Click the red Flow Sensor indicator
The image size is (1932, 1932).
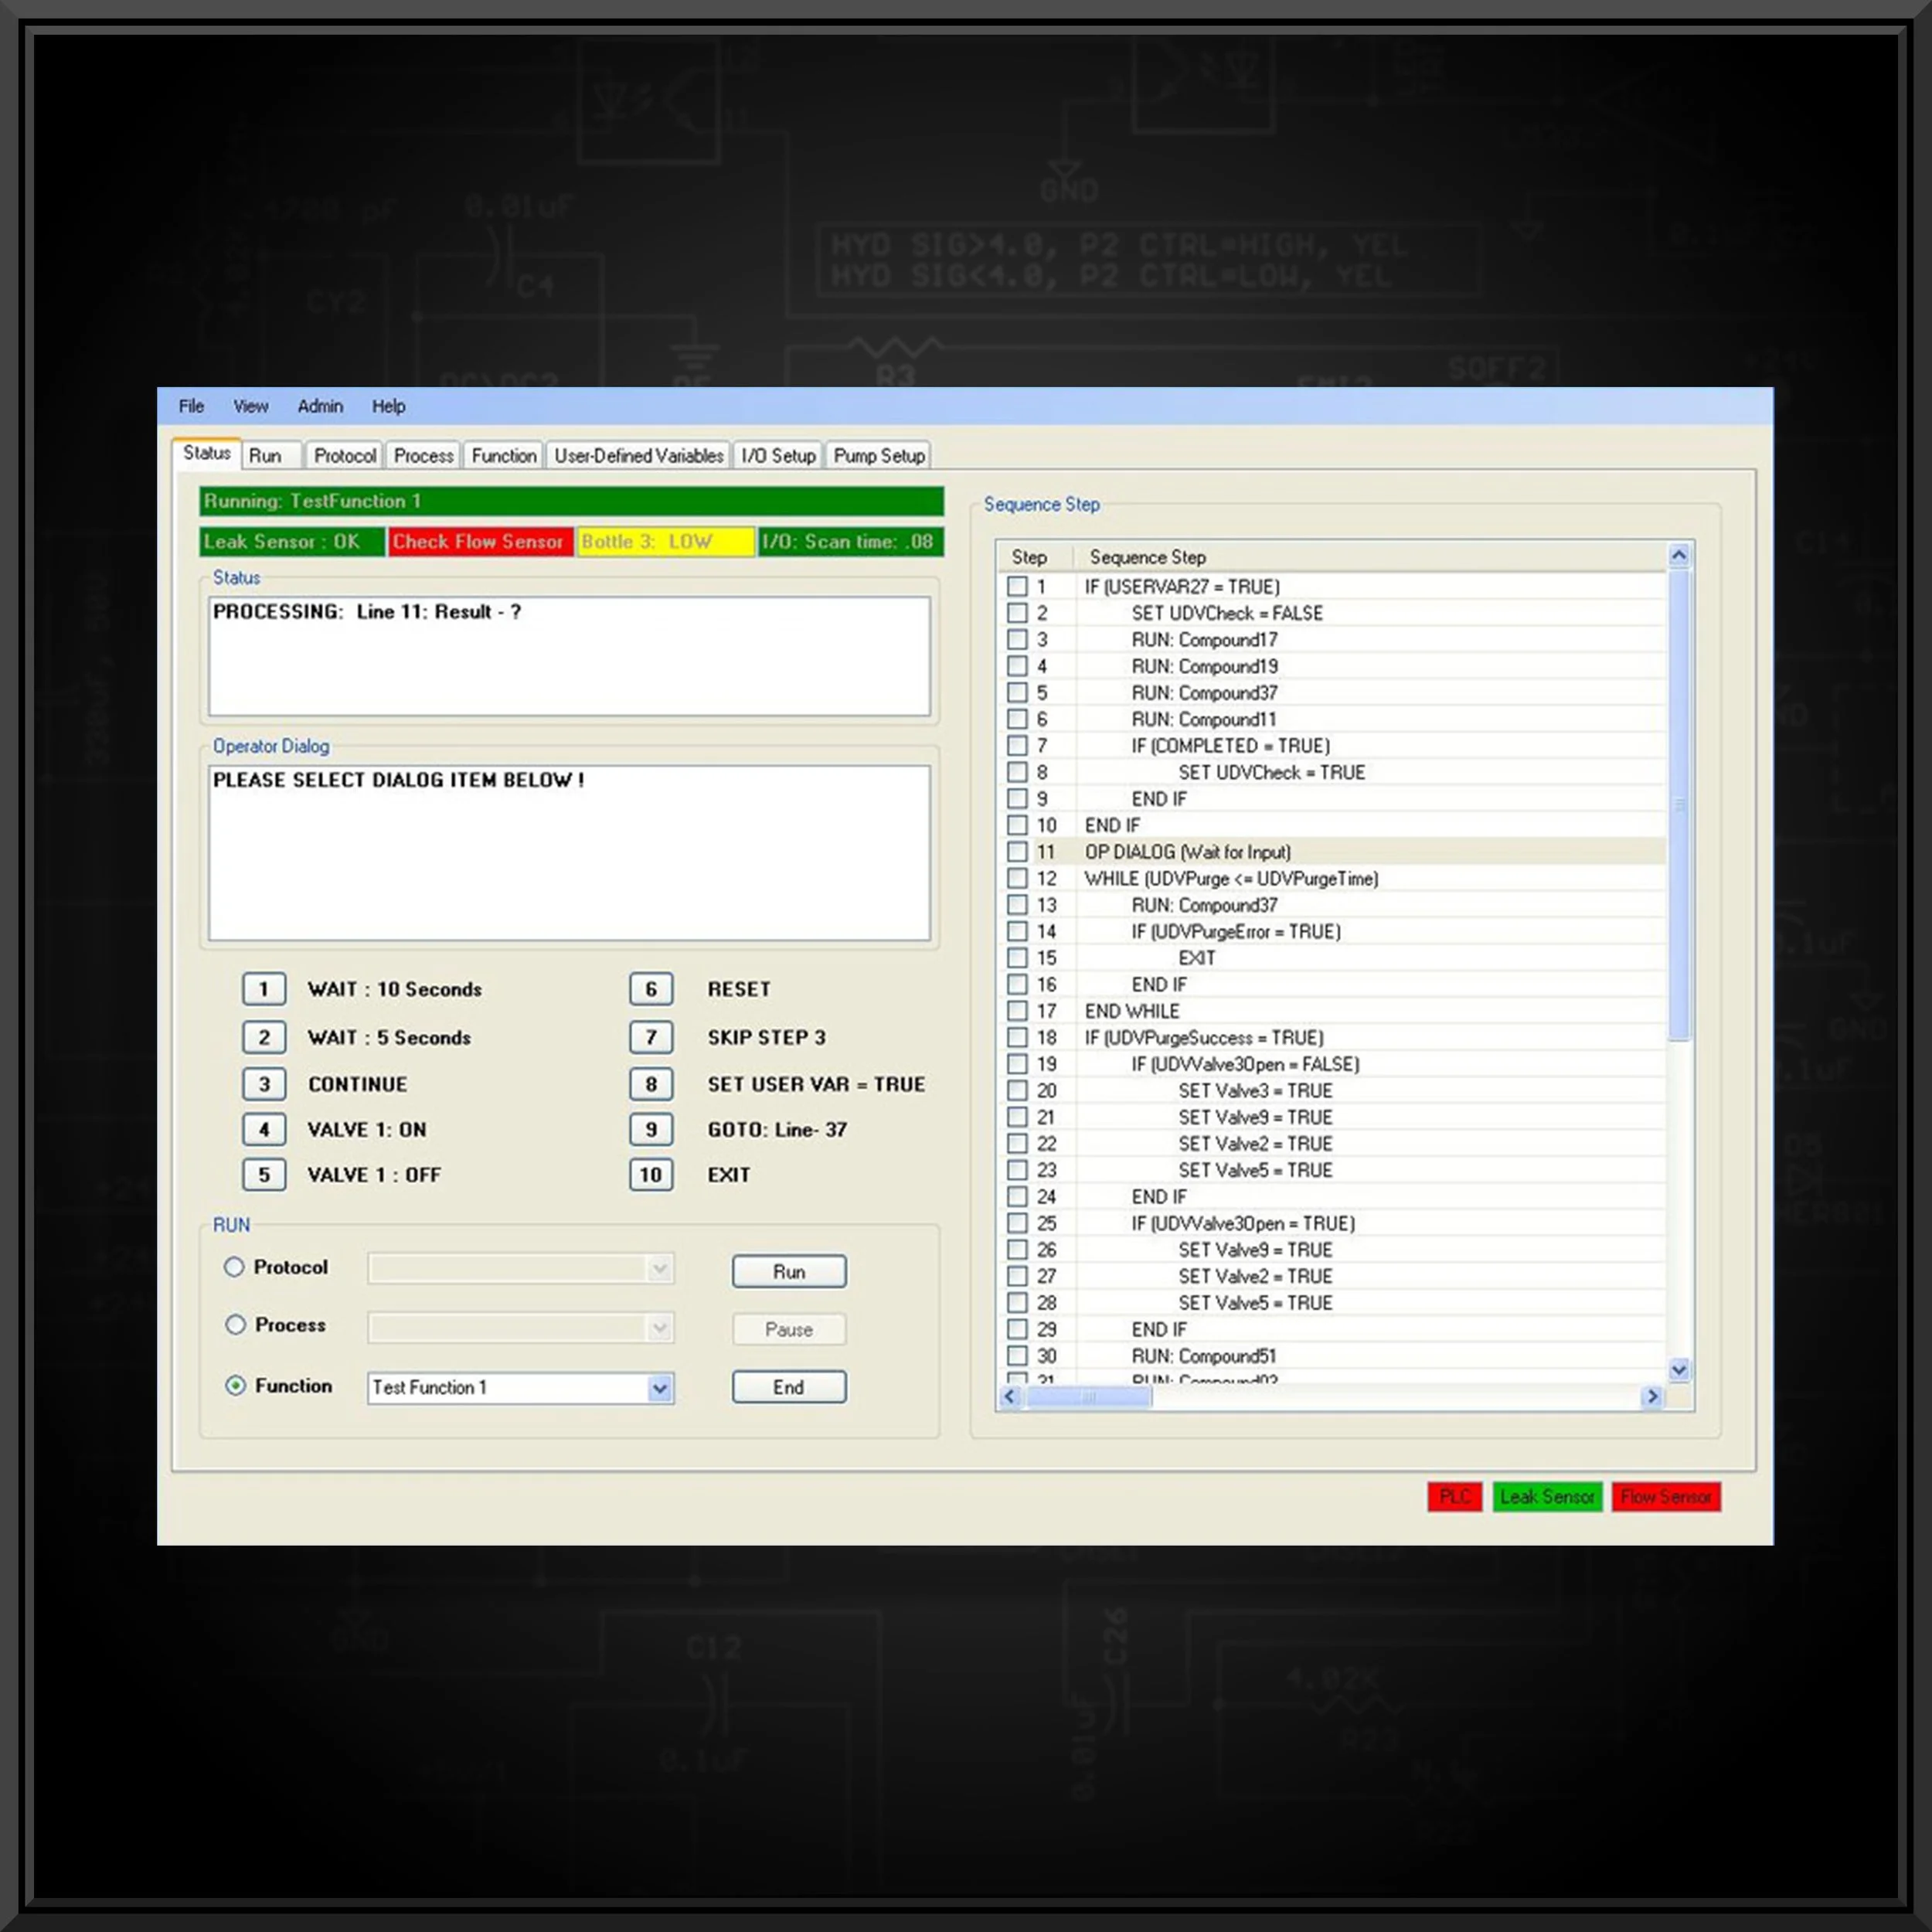click(x=1666, y=1497)
